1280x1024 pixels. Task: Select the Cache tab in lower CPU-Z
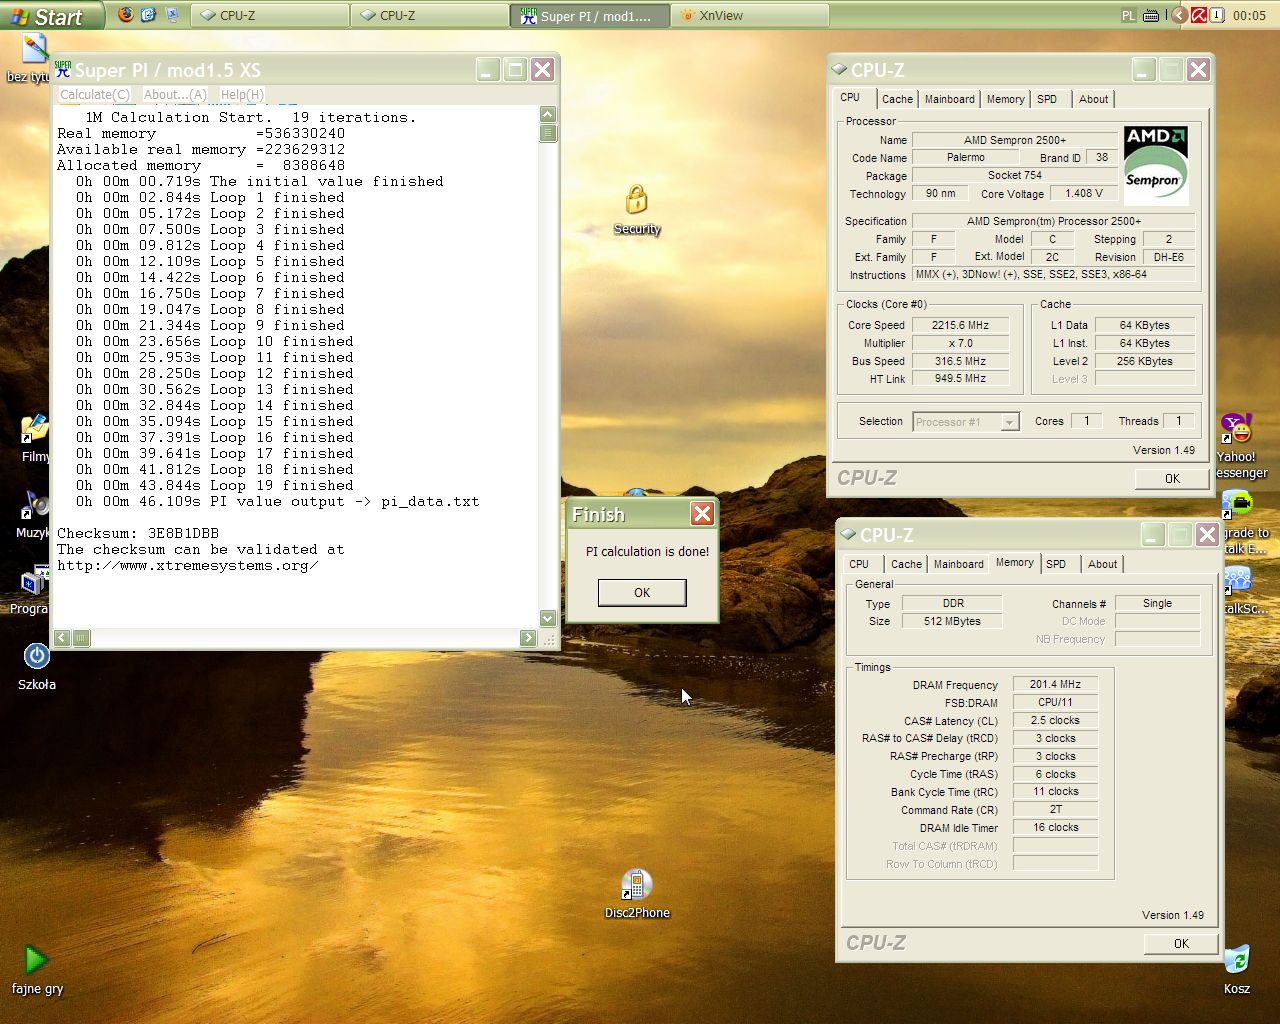pyautogui.click(x=906, y=564)
